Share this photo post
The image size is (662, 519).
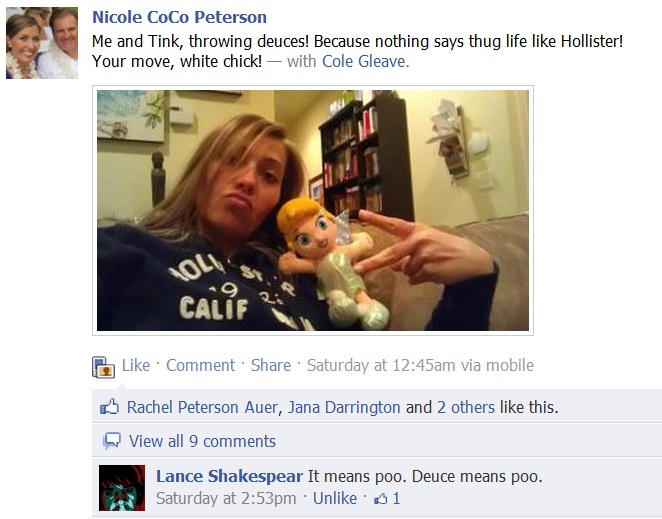tap(270, 365)
